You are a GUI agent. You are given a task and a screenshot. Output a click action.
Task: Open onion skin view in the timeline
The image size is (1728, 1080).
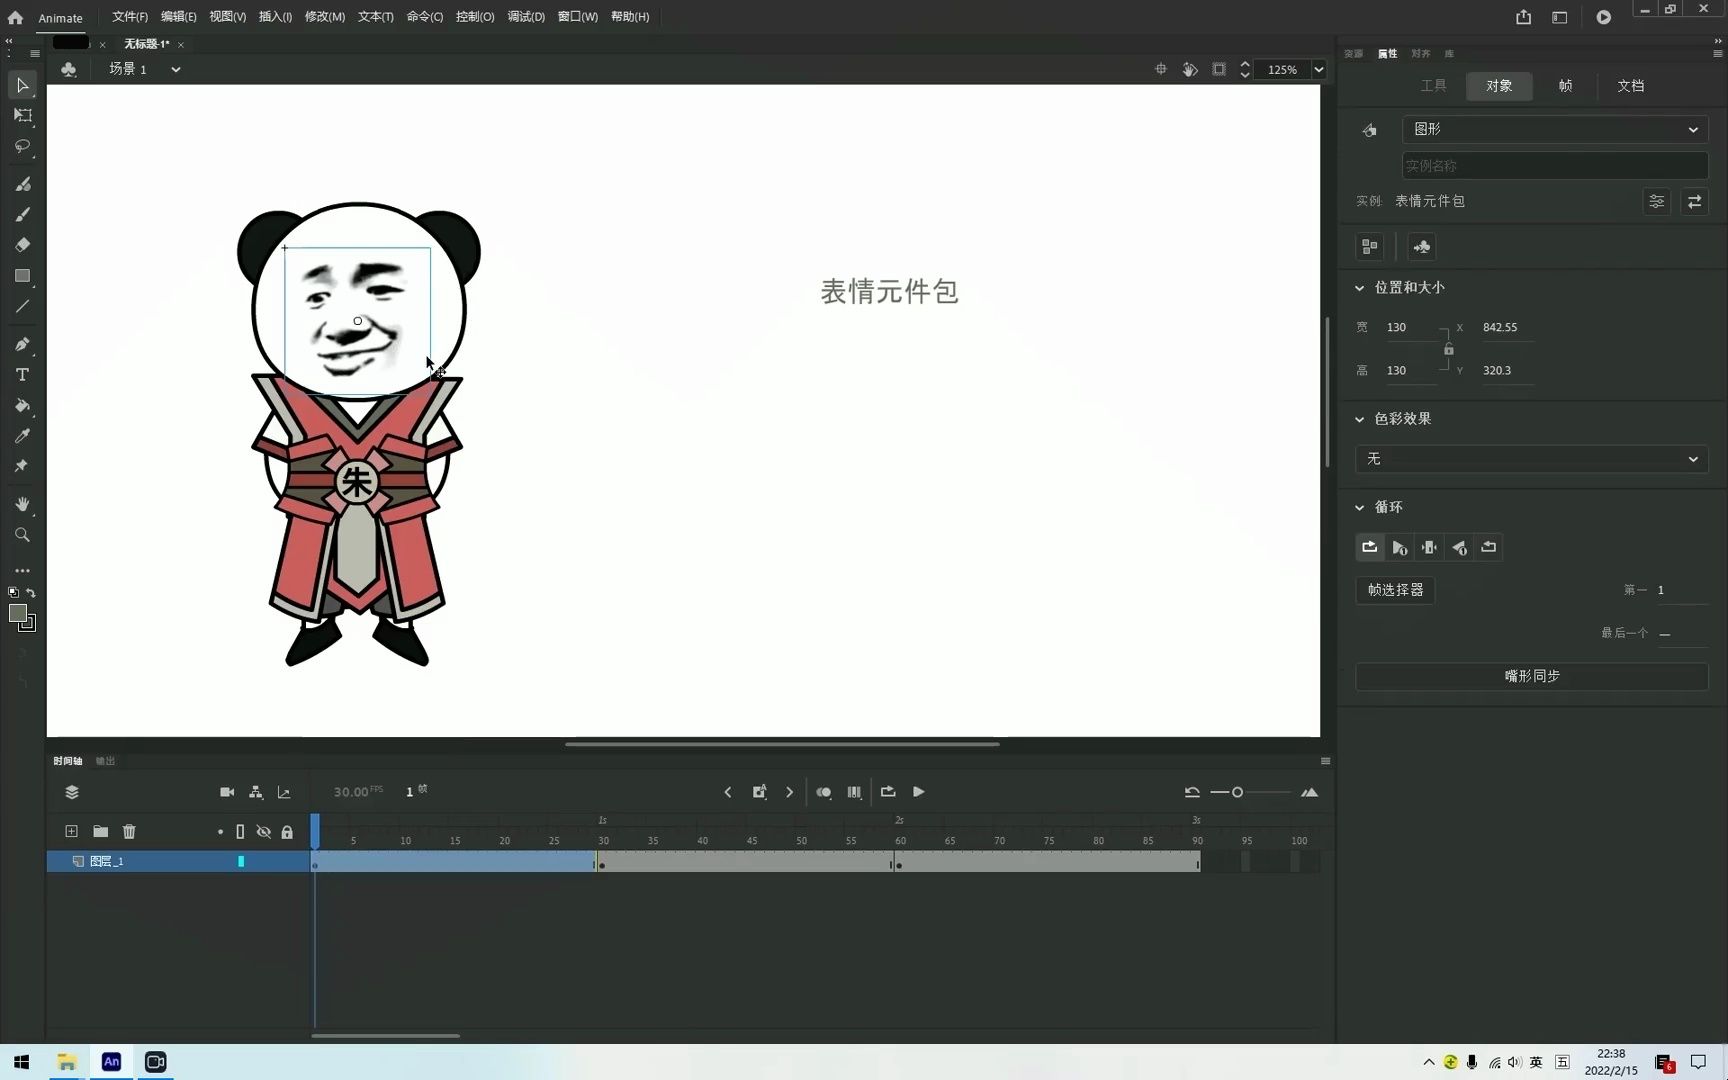tap(824, 791)
